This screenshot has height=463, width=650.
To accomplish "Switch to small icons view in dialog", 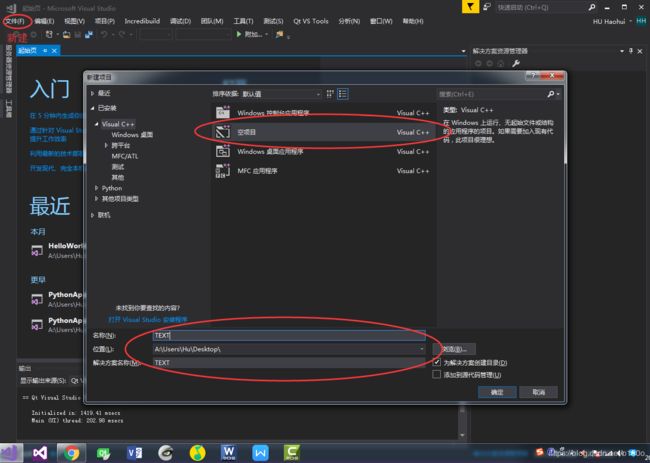I will [x=330, y=94].
